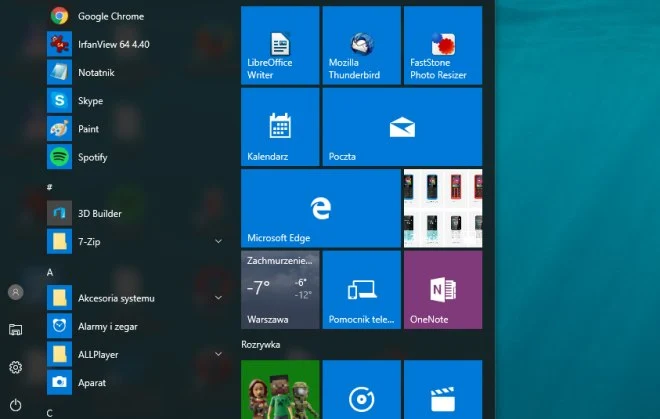Open 3D Builder app icon
Screen dimensions: 660x419
tap(59, 213)
